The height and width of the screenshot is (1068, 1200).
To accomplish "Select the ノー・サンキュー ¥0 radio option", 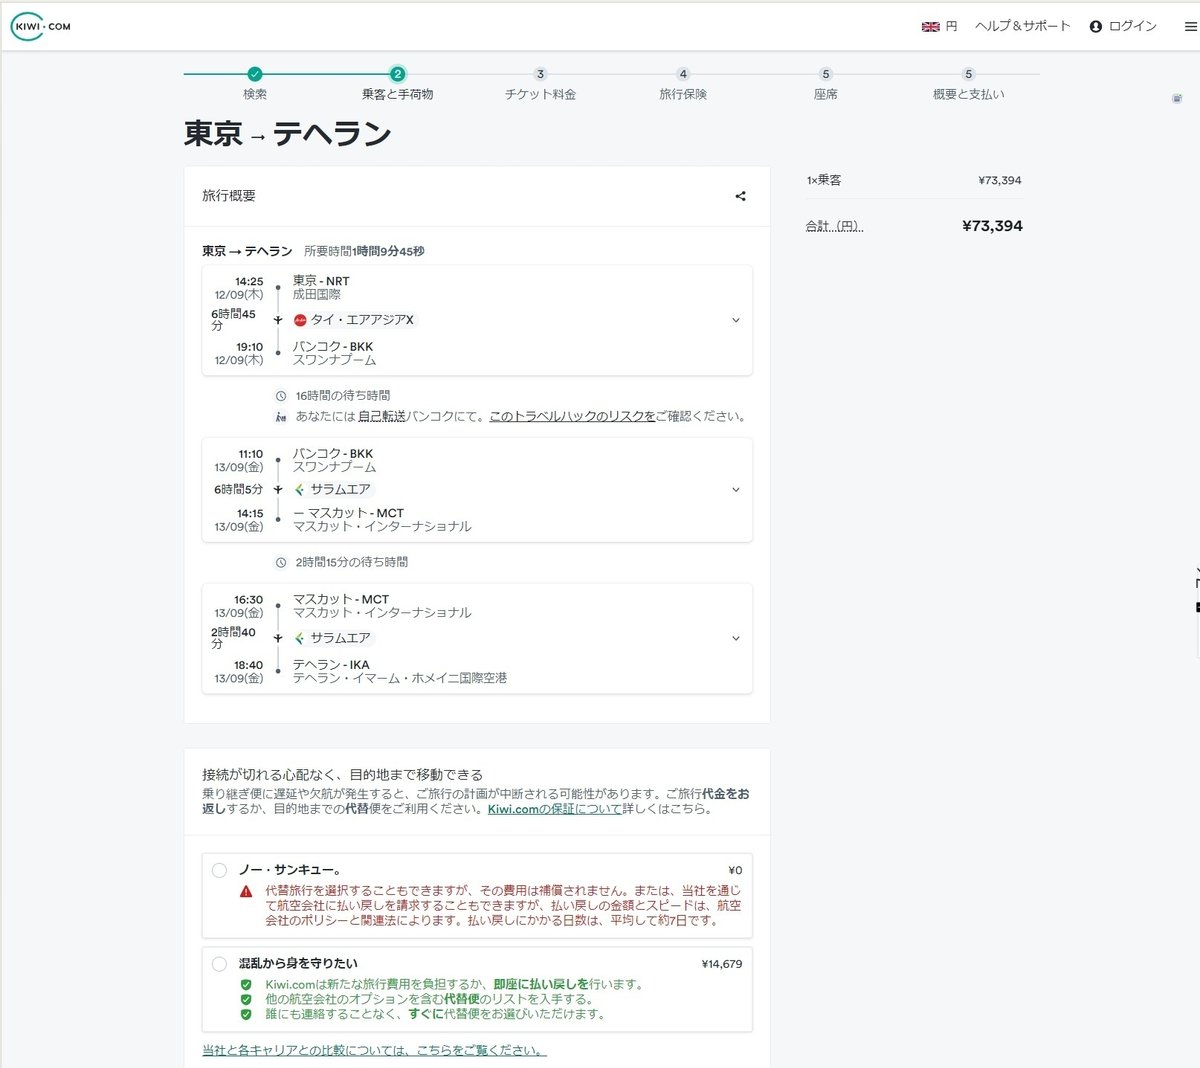I will click(x=219, y=870).
